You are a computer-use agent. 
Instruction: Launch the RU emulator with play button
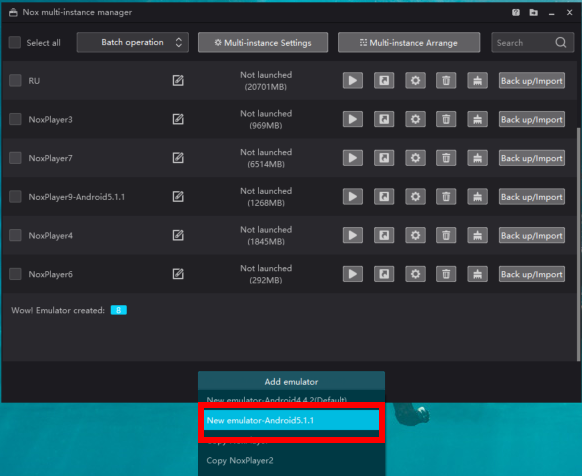click(353, 81)
